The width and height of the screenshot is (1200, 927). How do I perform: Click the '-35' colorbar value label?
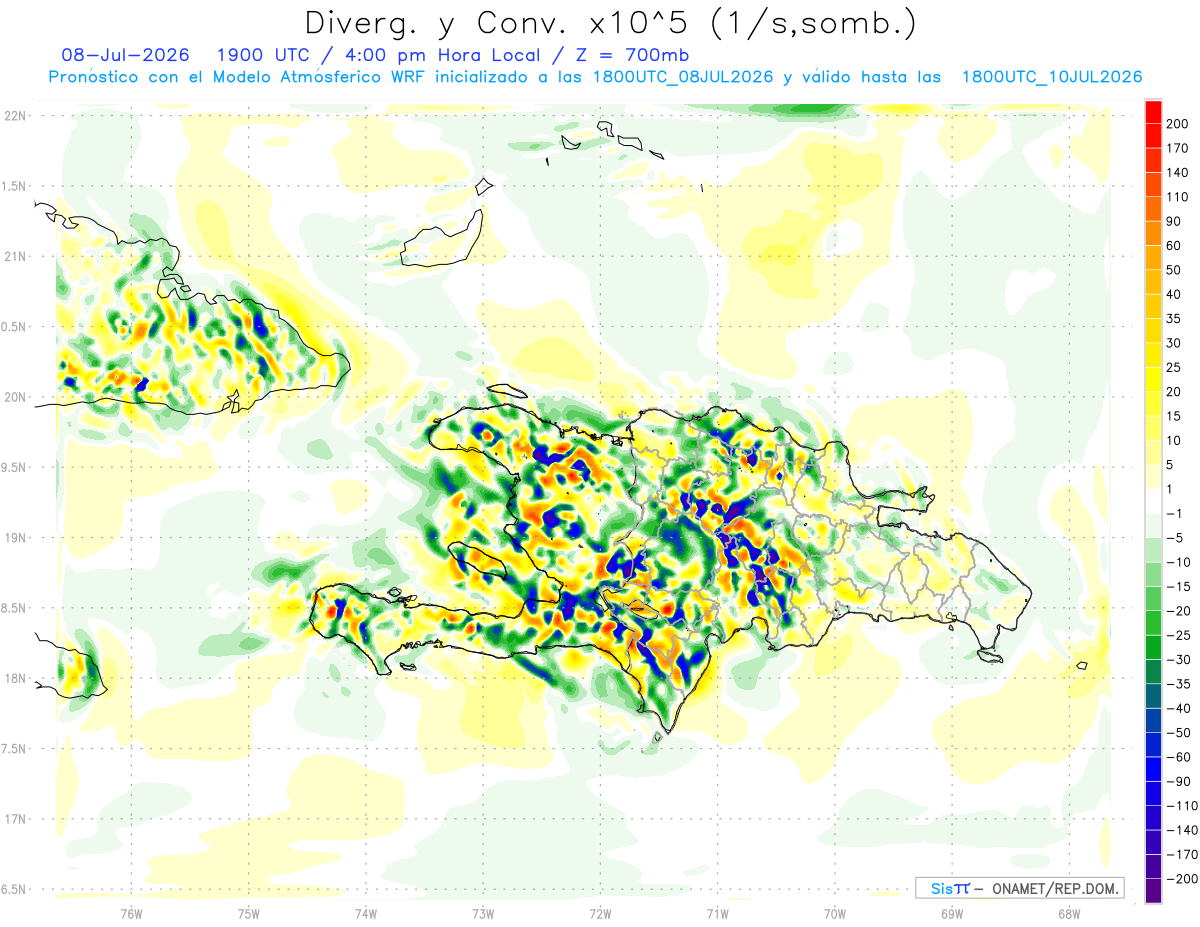point(1178,684)
